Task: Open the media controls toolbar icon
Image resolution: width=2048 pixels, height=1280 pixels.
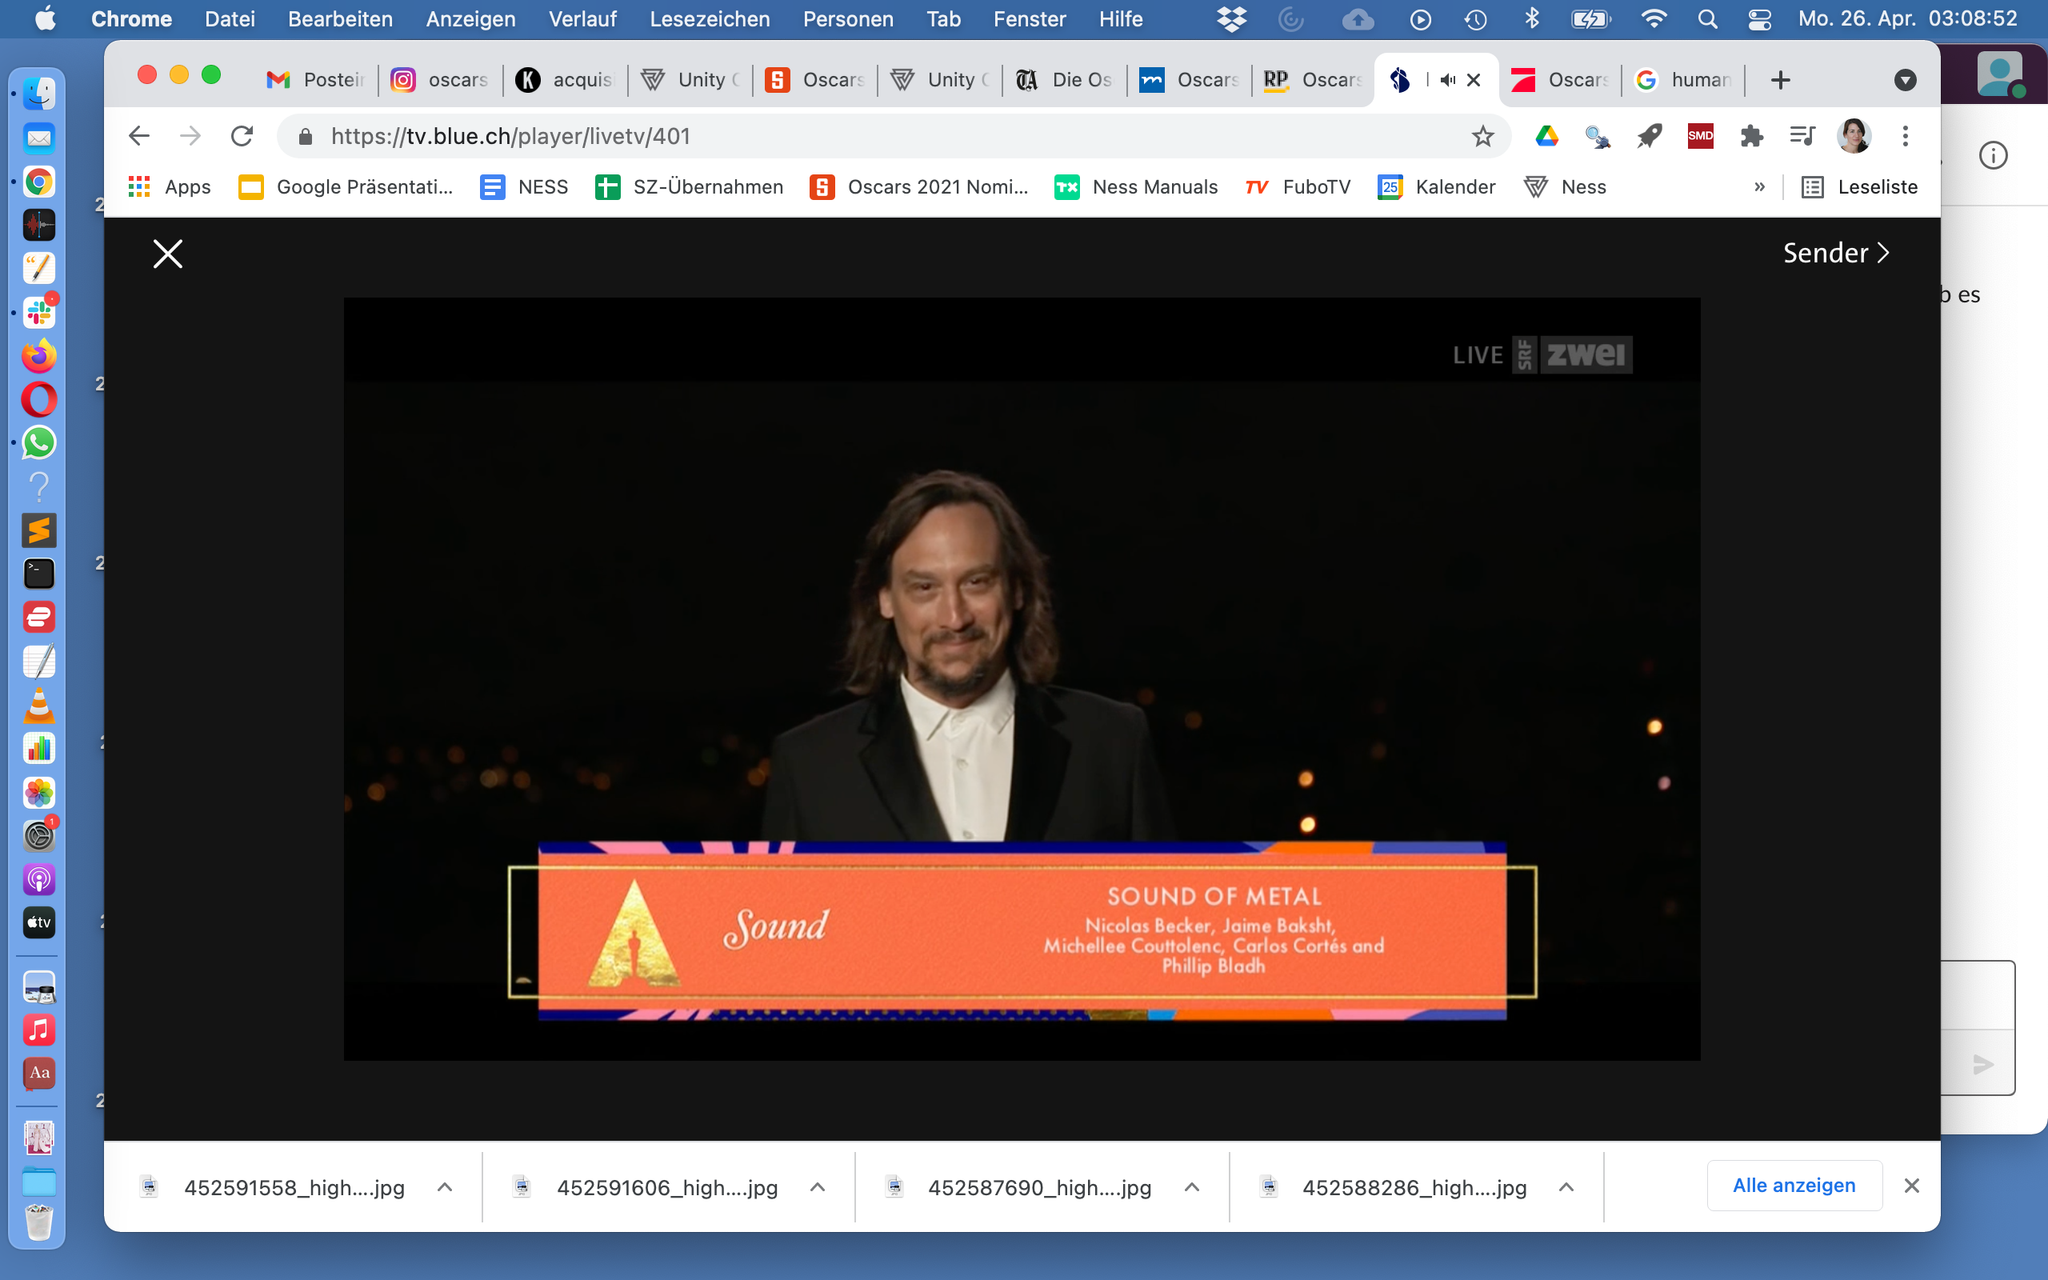Action: point(1802,136)
